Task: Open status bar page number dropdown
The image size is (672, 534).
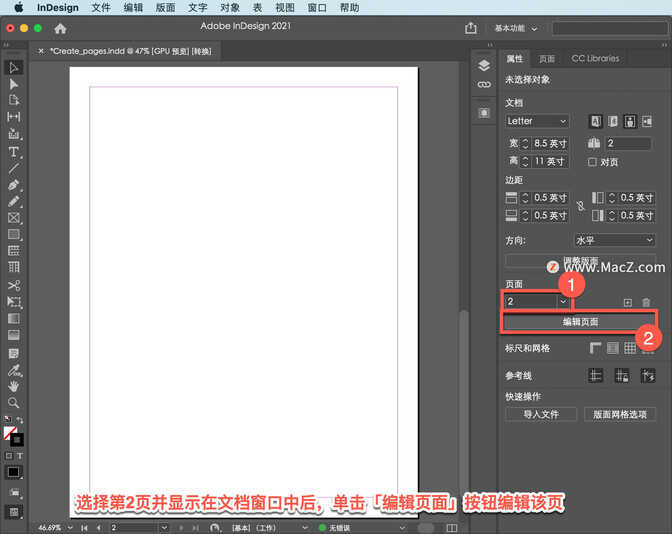Action: 164,528
